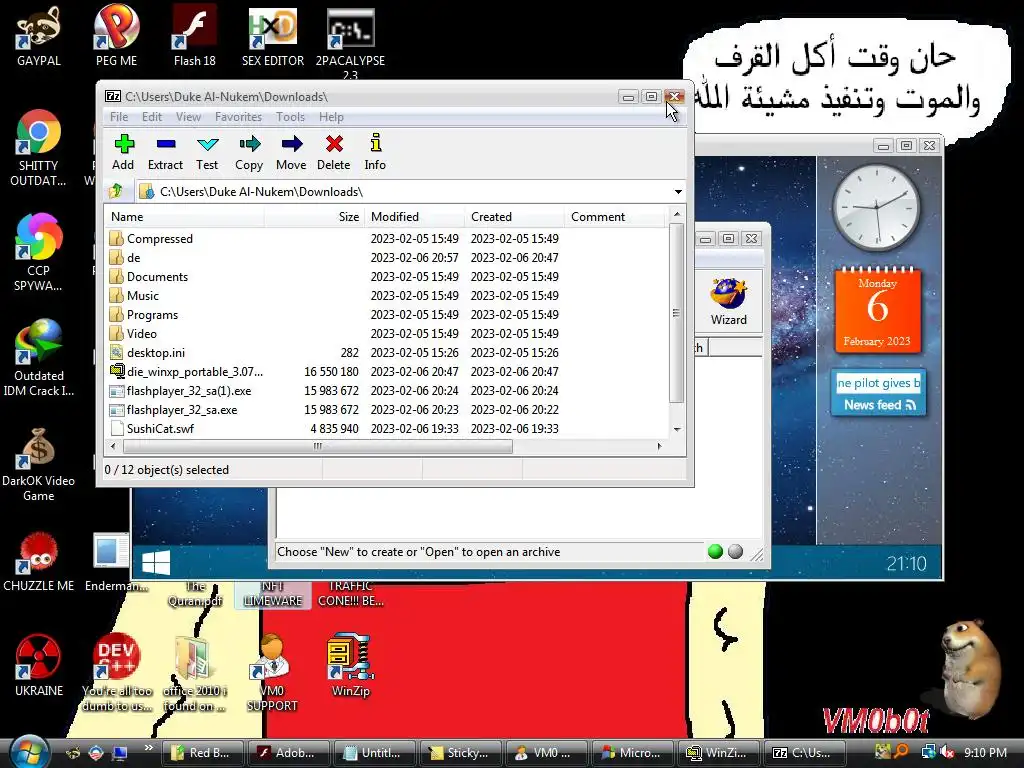Open the DEV C++ desktop icon

coord(116,673)
